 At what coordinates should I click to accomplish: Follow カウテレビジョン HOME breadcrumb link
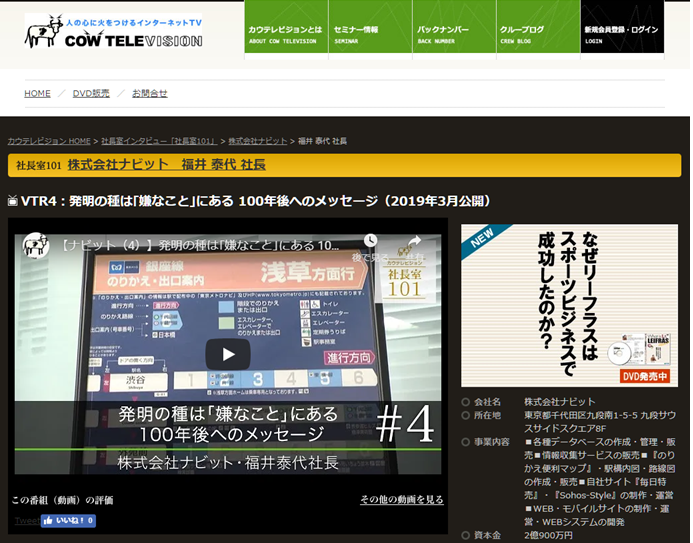click(49, 141)
